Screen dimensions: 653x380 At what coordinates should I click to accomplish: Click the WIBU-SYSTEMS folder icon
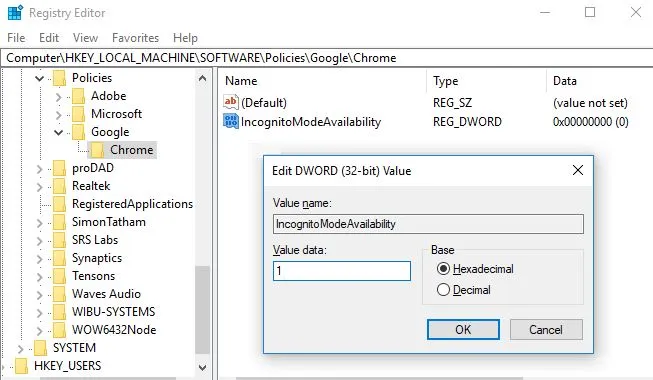[60, 312]
